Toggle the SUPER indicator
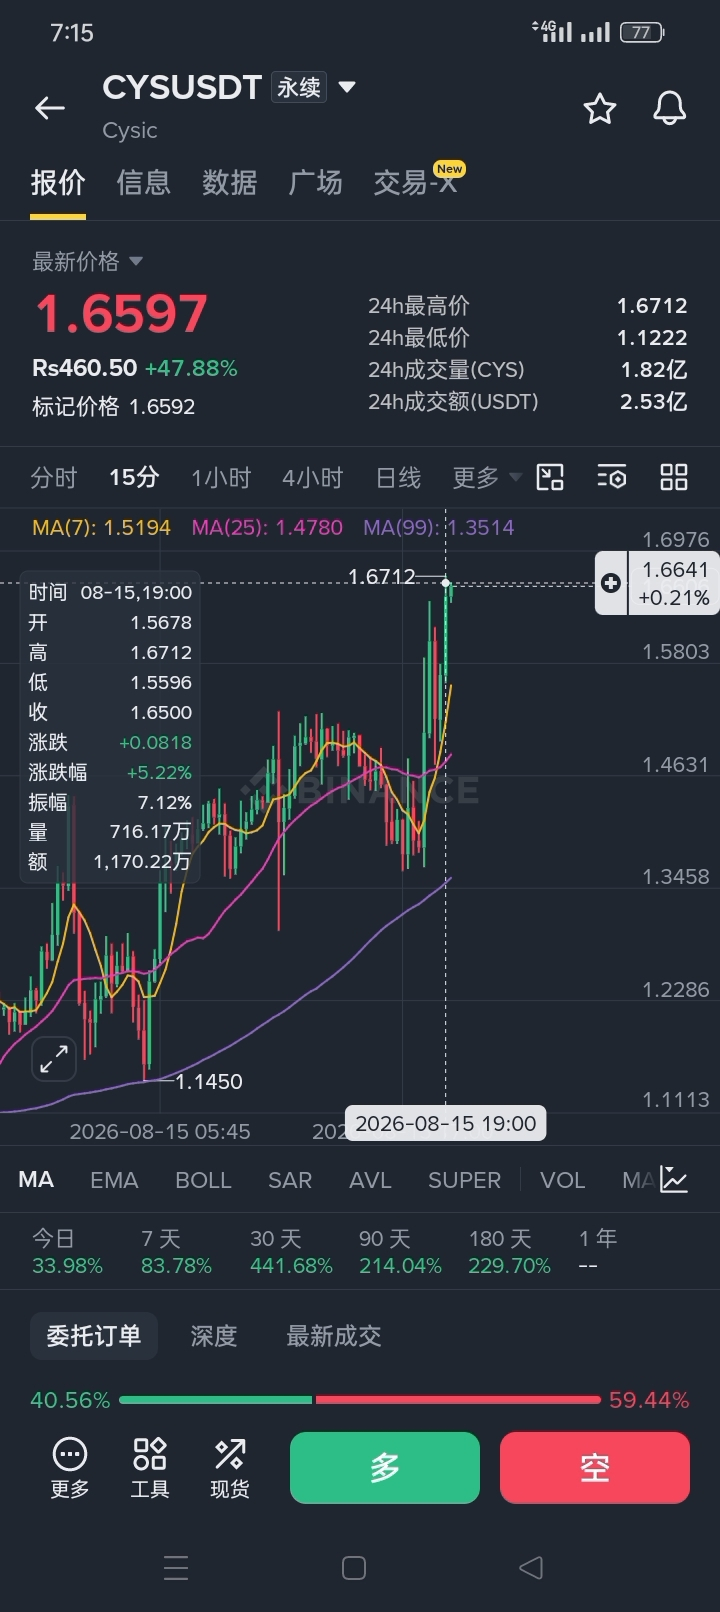This screenshot has height=1612, width=720. [464, 1180]
